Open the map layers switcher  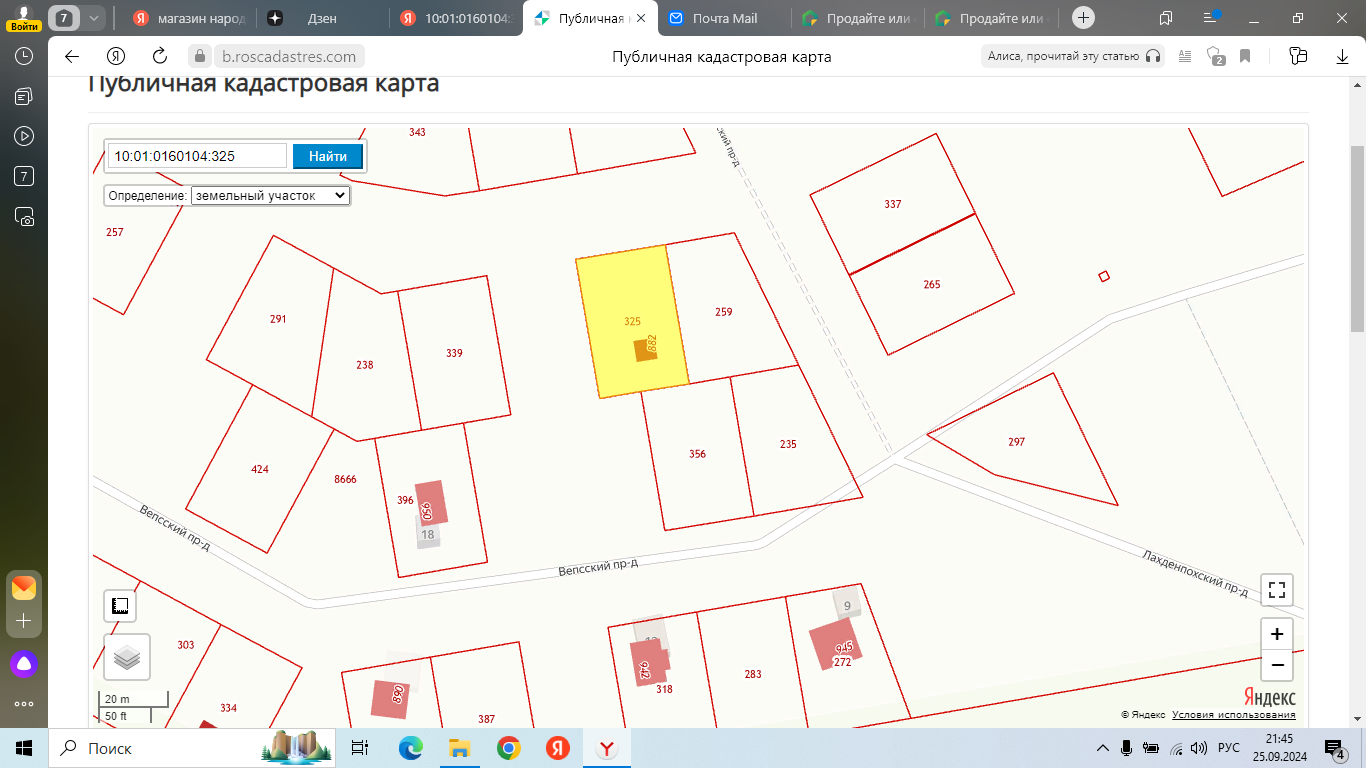(127, 657)
